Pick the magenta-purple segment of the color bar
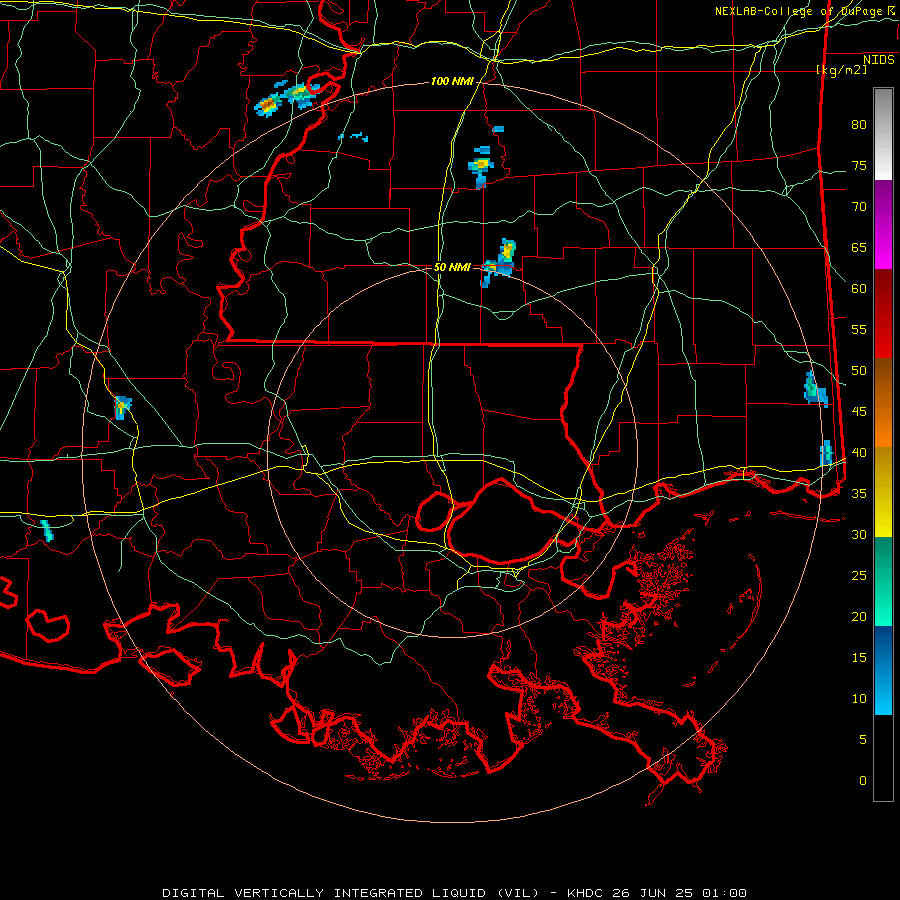The height and width of the screenshot is (900, 900). tap(883, 224)
